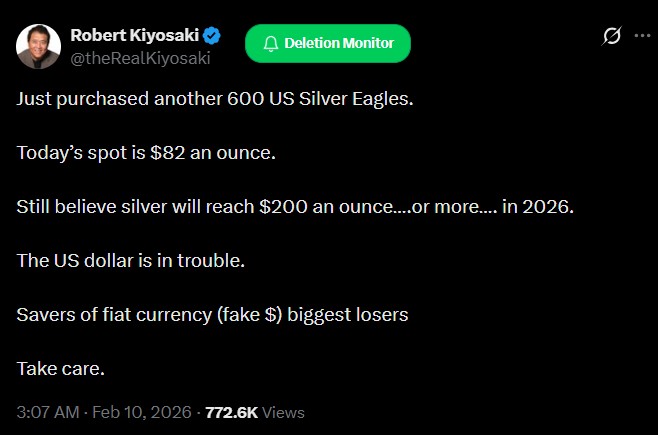Image resolution: width=658 pixels, height=435 pixels.
Task: Click the word Views after the count
Action: [284, 412]
